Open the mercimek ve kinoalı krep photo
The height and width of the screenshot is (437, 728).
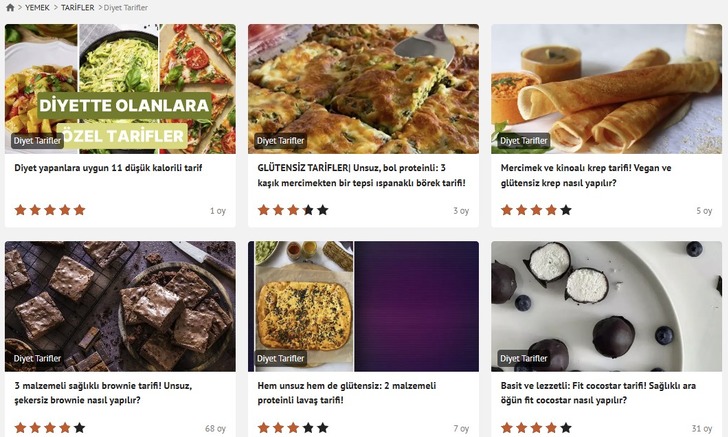tap(606, 89)
